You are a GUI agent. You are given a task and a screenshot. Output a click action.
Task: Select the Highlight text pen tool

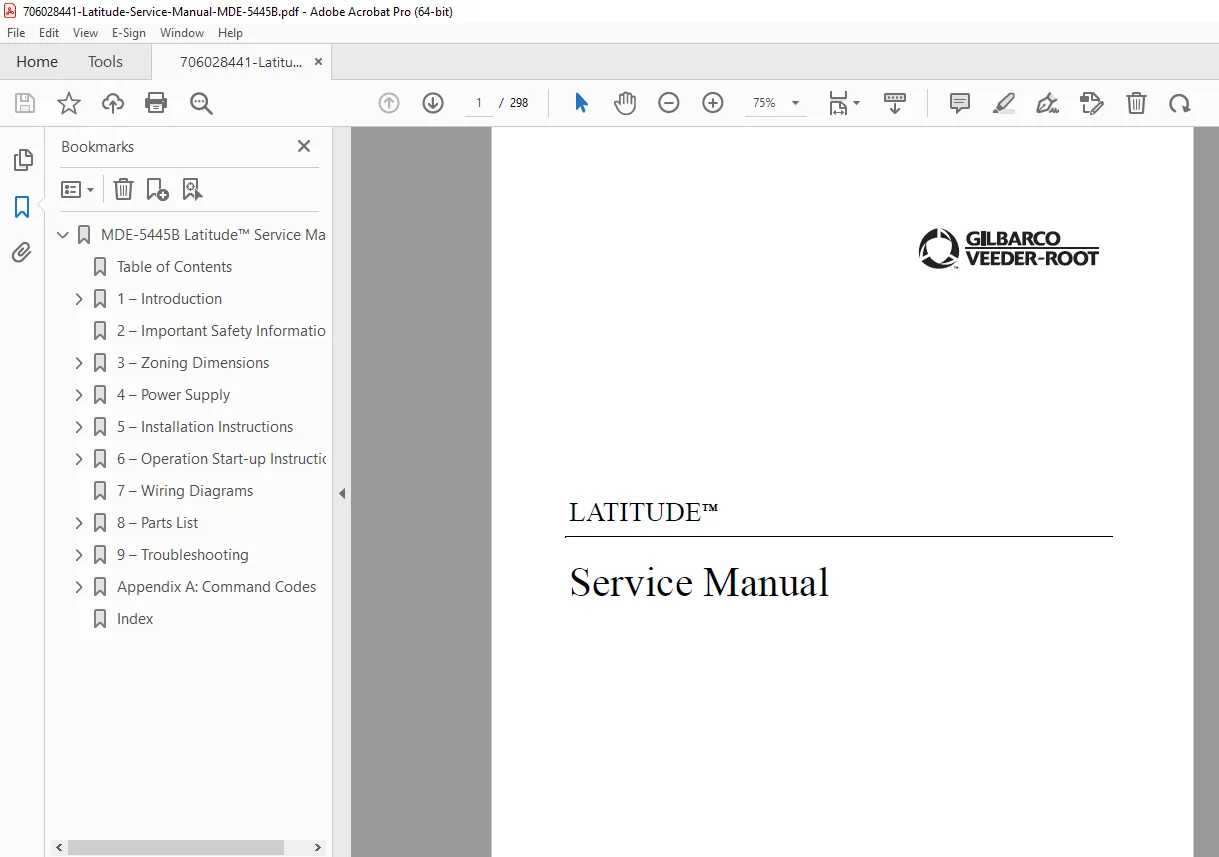[x=1004, y=103]
